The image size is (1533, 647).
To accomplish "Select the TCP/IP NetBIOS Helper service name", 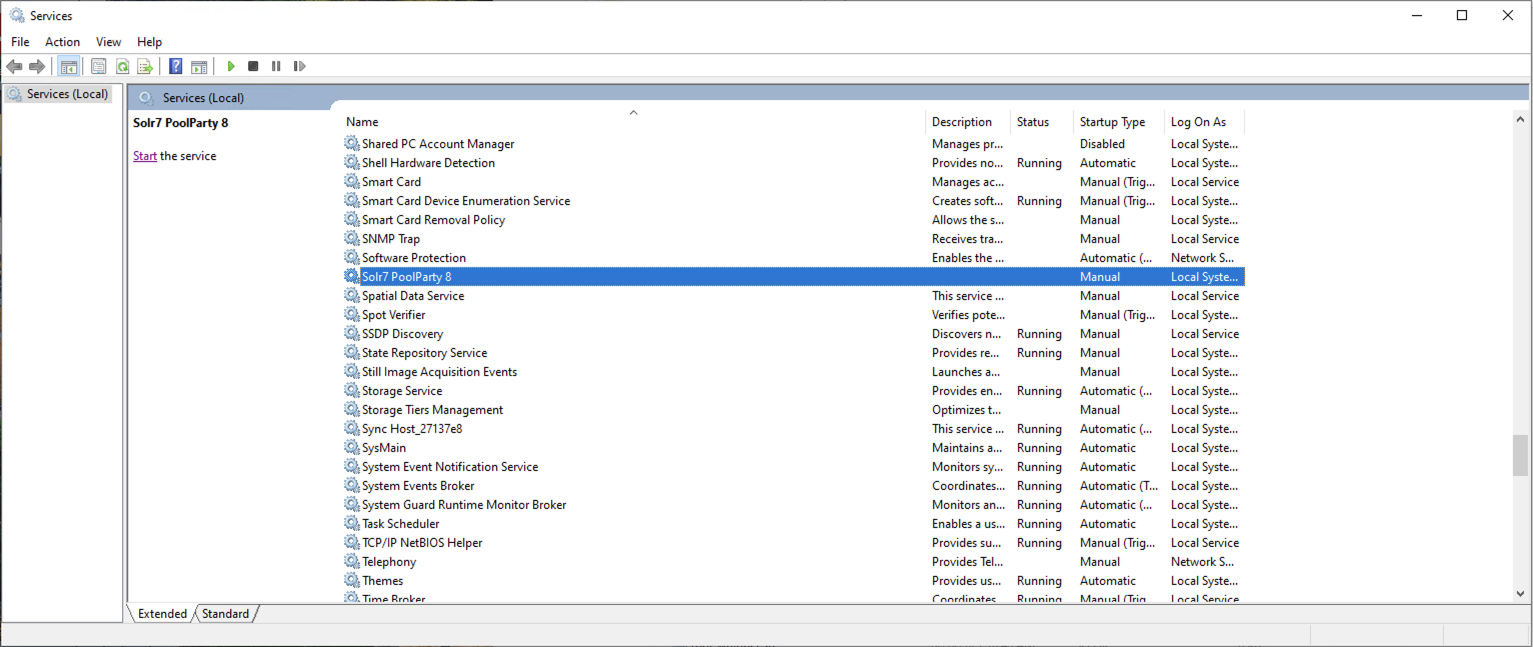I will (422, 543).
